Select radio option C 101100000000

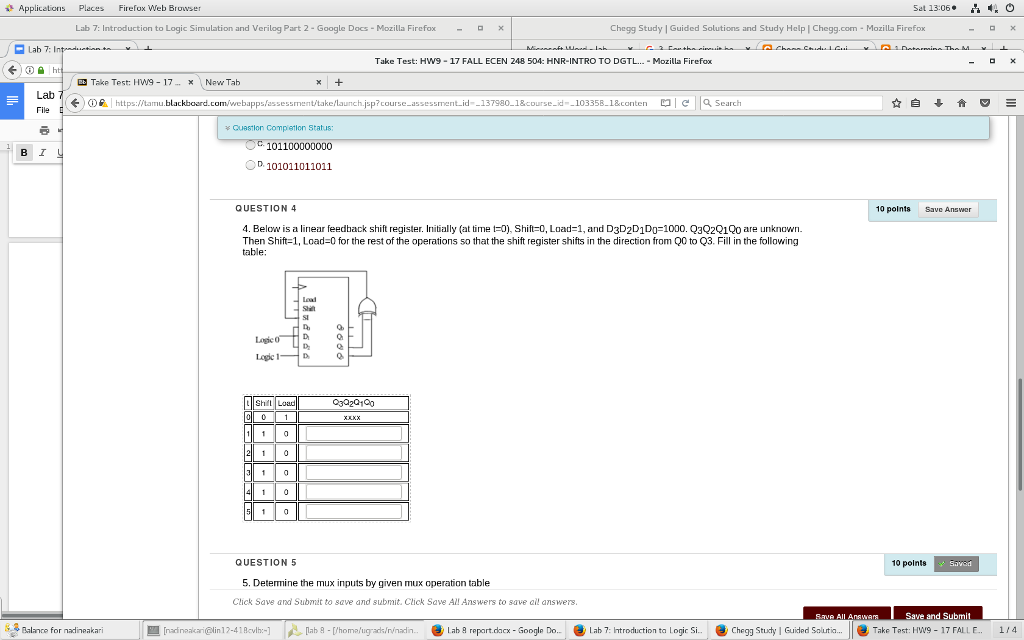pos(250,145)
